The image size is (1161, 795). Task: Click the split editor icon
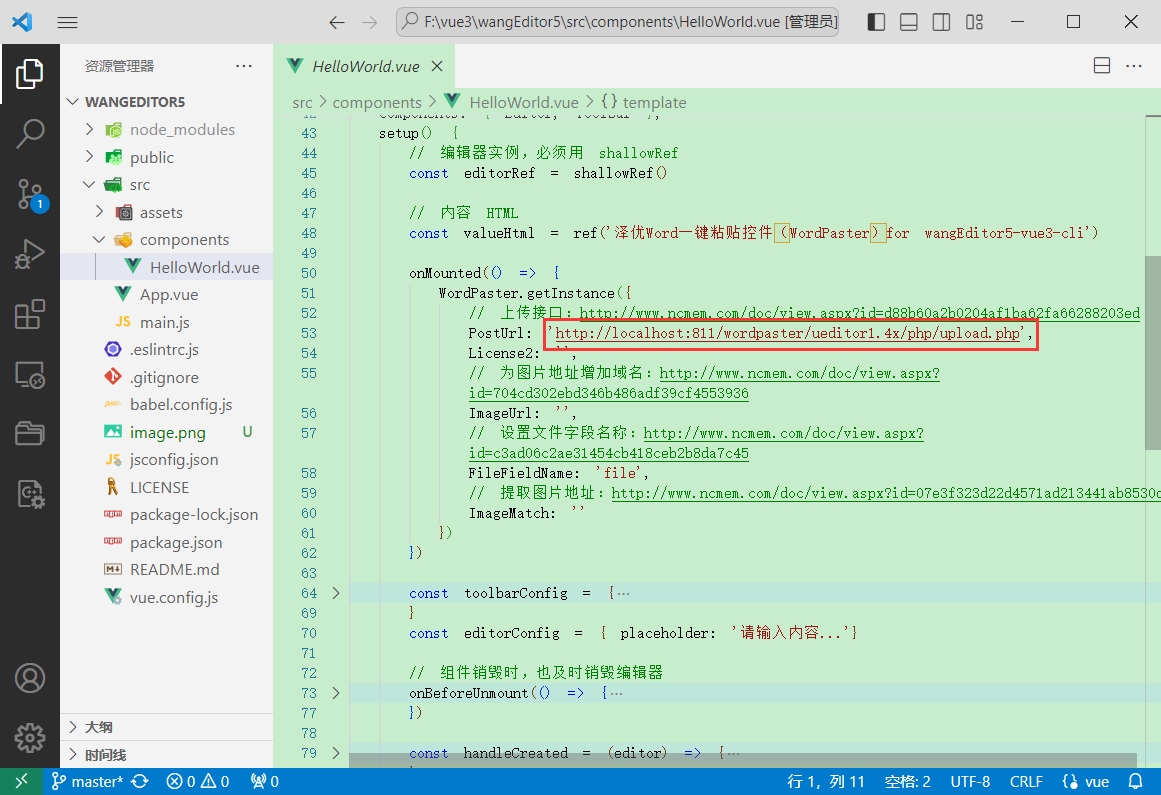point(1101,66)
